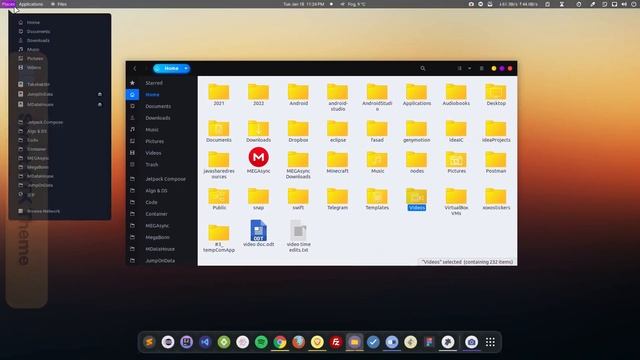
Task: Select the Audiobooks folder
Action: click(456, 92)
